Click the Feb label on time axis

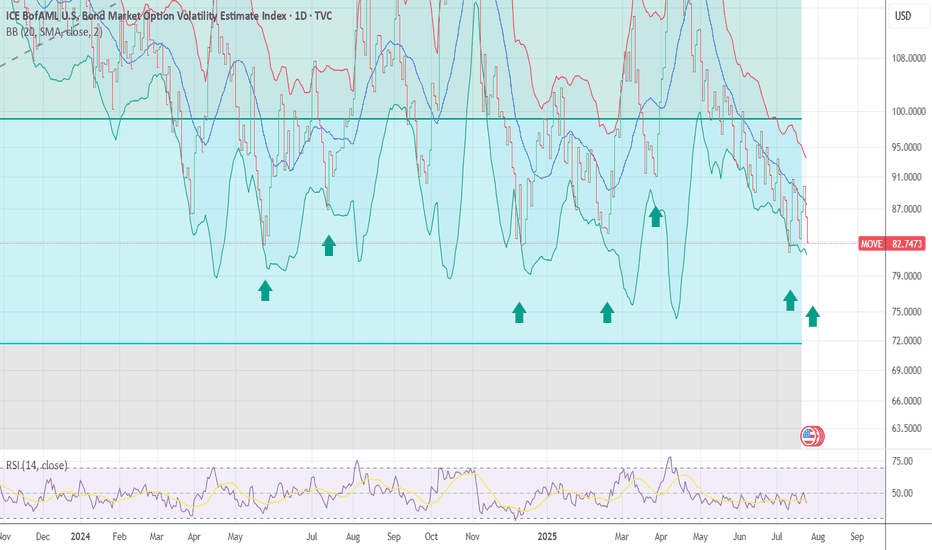click(x=119, y=536)
